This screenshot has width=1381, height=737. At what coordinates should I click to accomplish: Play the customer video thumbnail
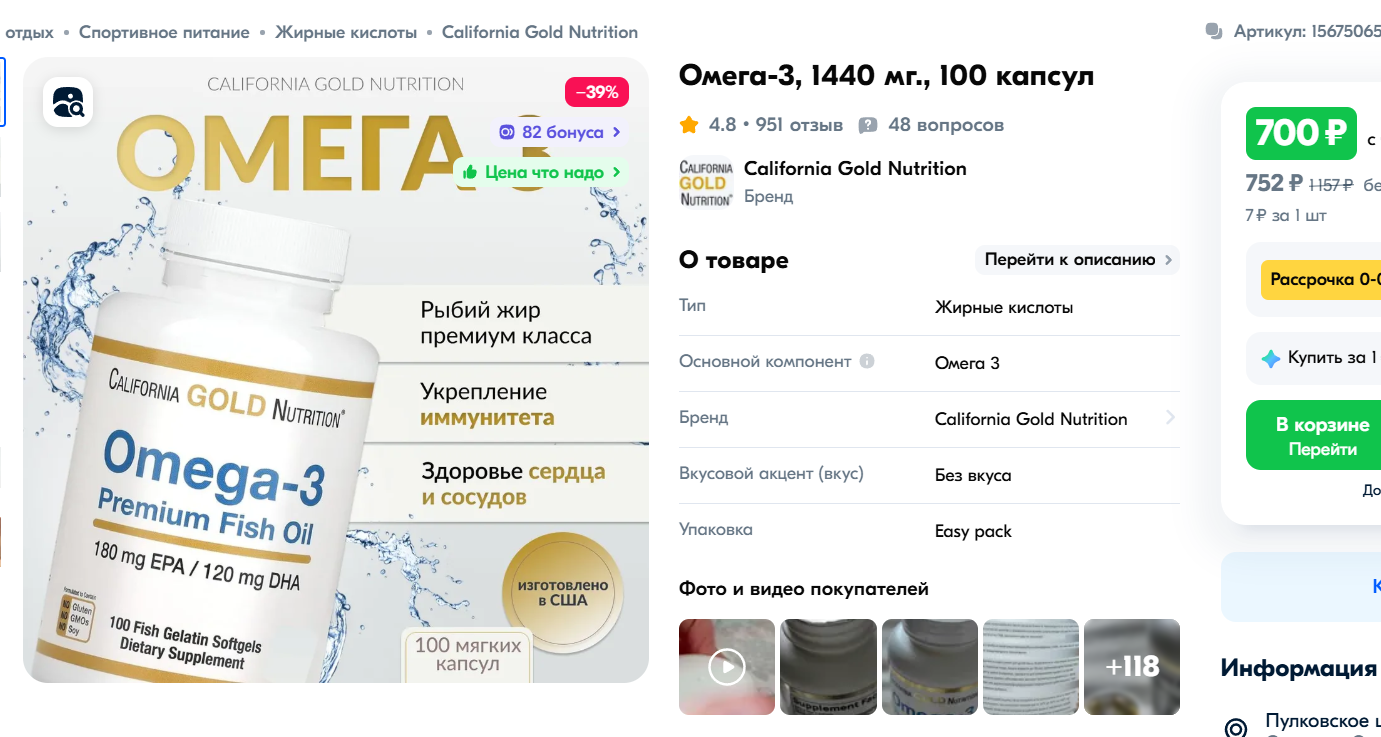727,667
